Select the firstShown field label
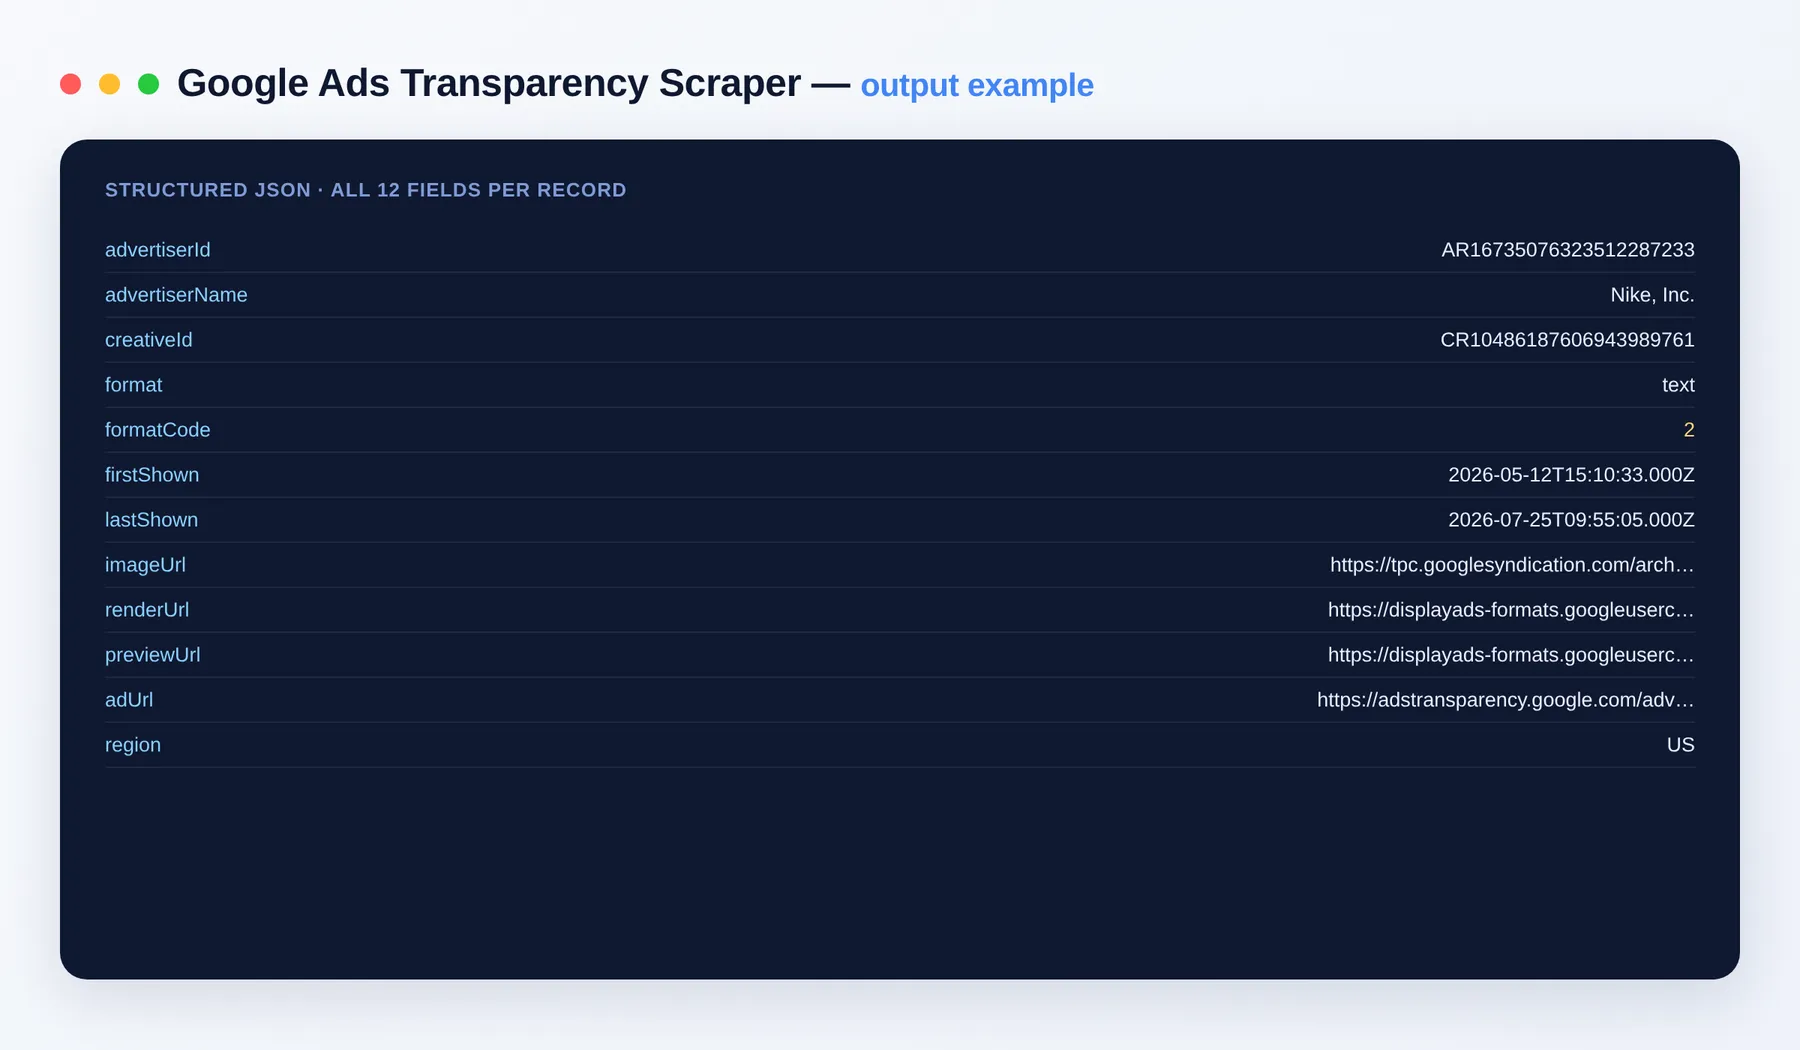Screen dimensions: 1800x1050 (x=152, y=475)
